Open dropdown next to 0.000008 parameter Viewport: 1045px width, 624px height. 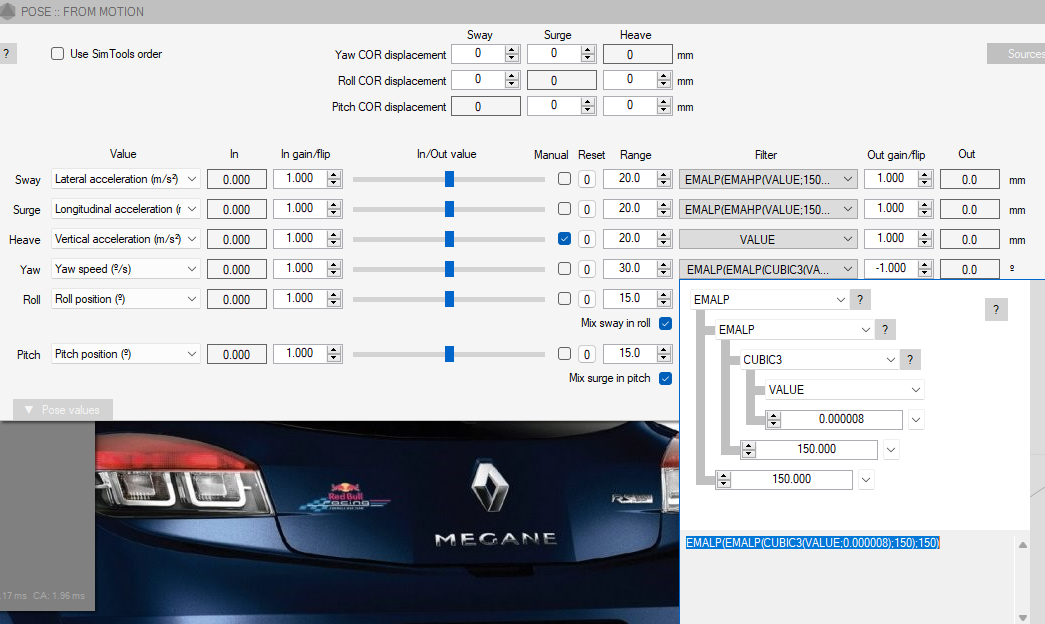[916, 419]
